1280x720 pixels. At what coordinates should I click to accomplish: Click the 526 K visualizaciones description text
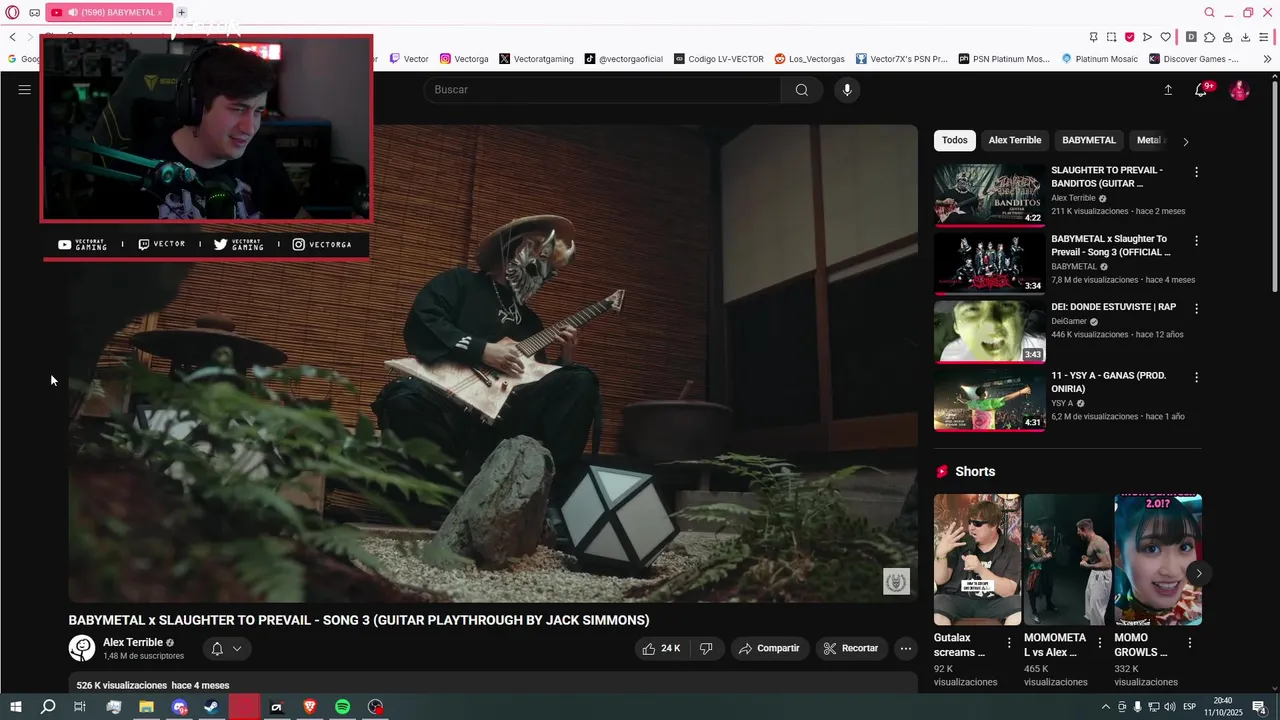point(122,686)
